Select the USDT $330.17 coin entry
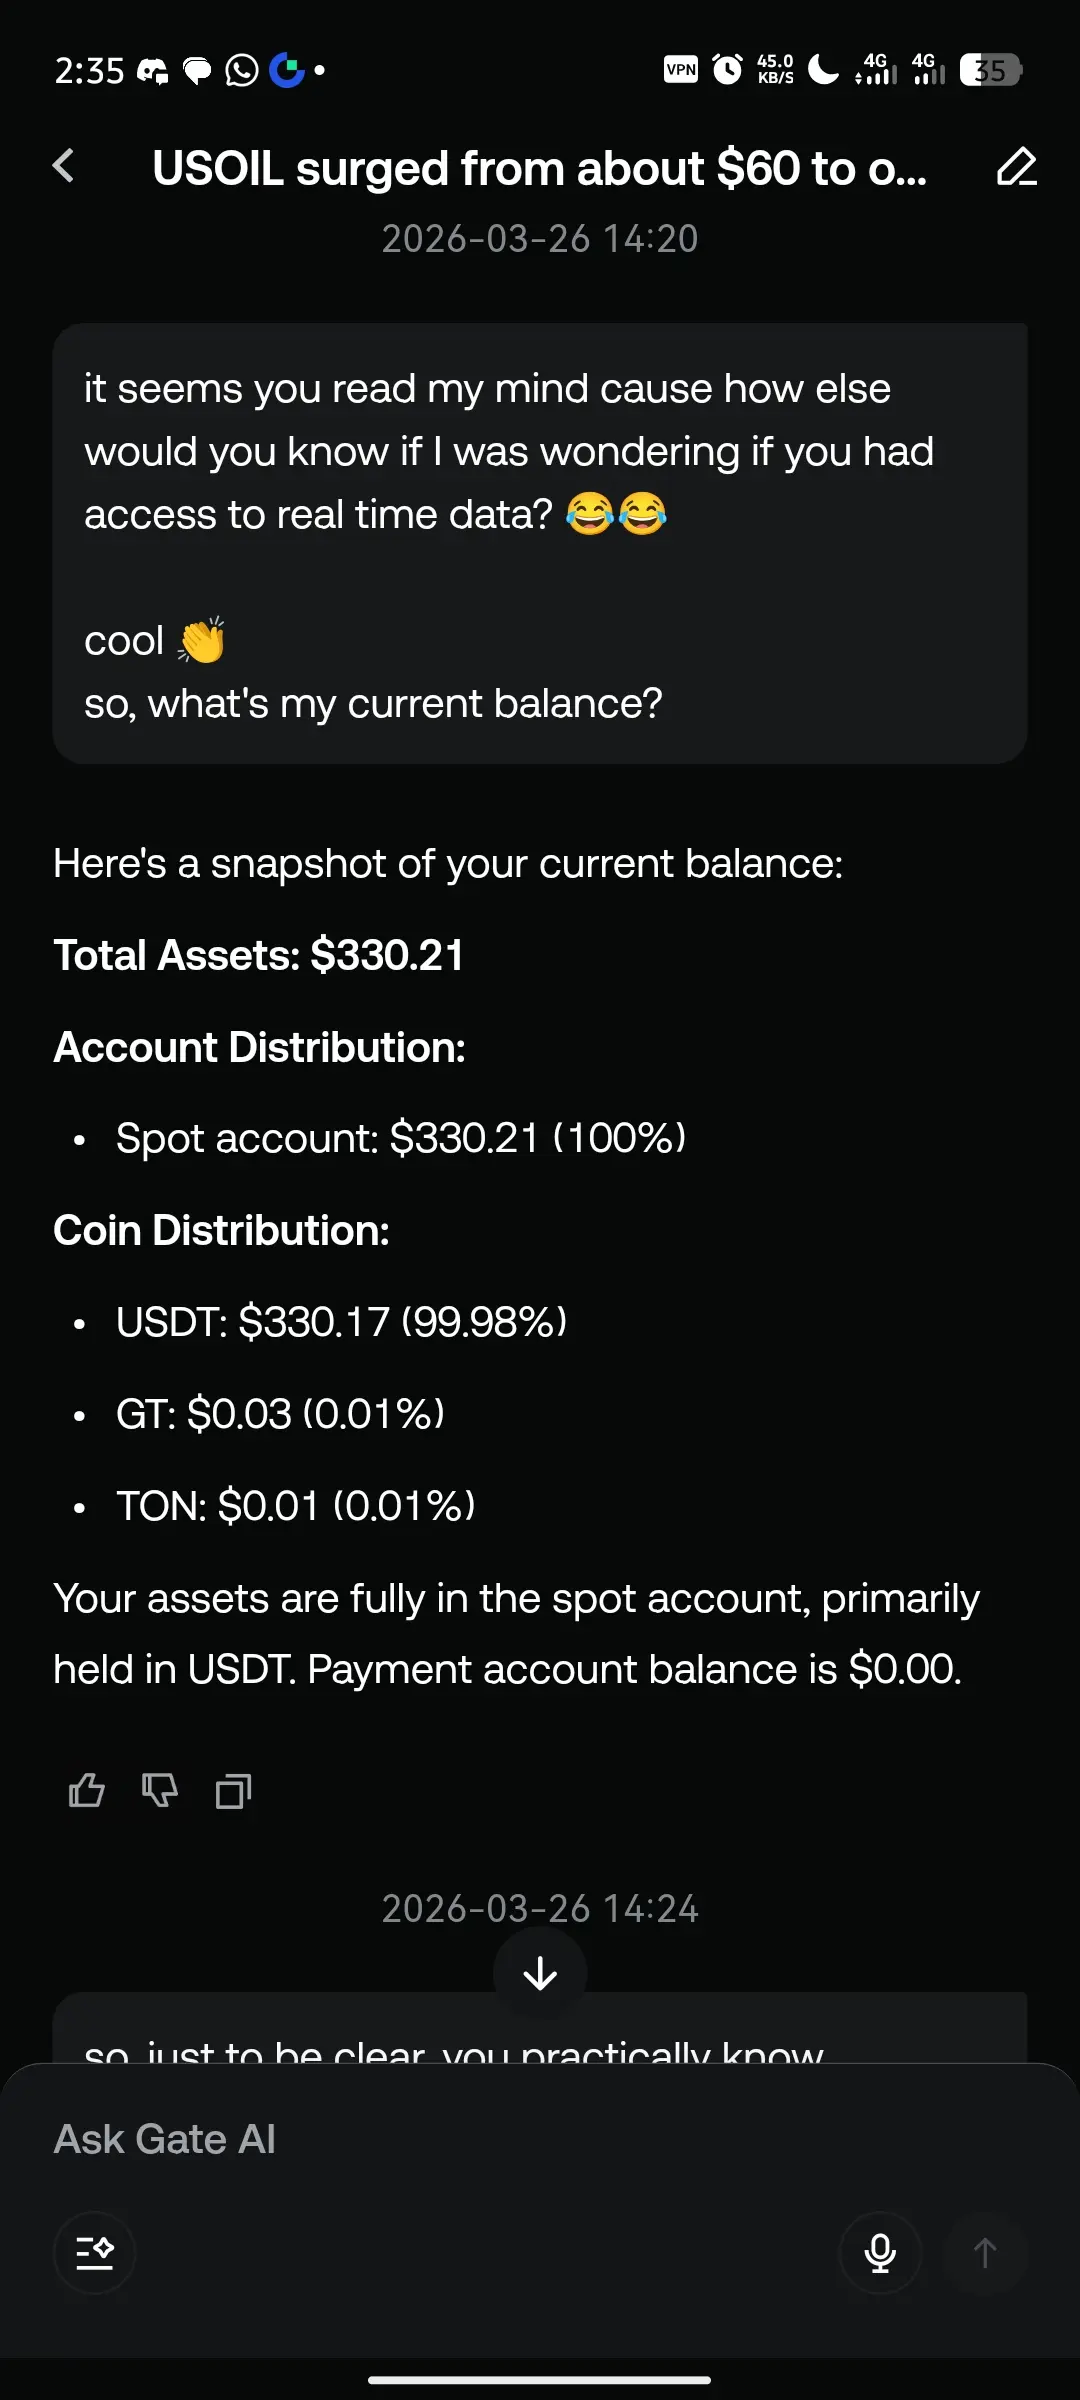Image resolution: width=1080 pixels, height=2400 pixels. point(341,1322)
